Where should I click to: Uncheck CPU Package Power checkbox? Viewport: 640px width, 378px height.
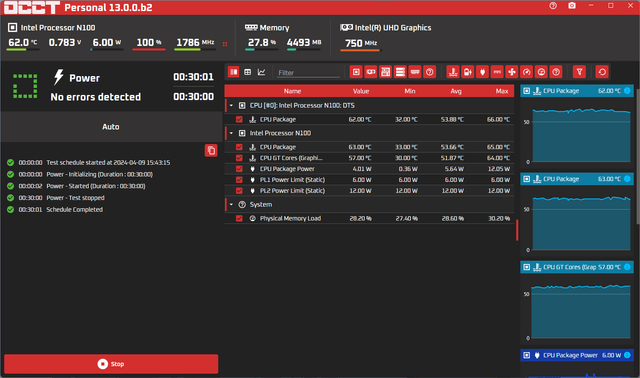point(239,169)
